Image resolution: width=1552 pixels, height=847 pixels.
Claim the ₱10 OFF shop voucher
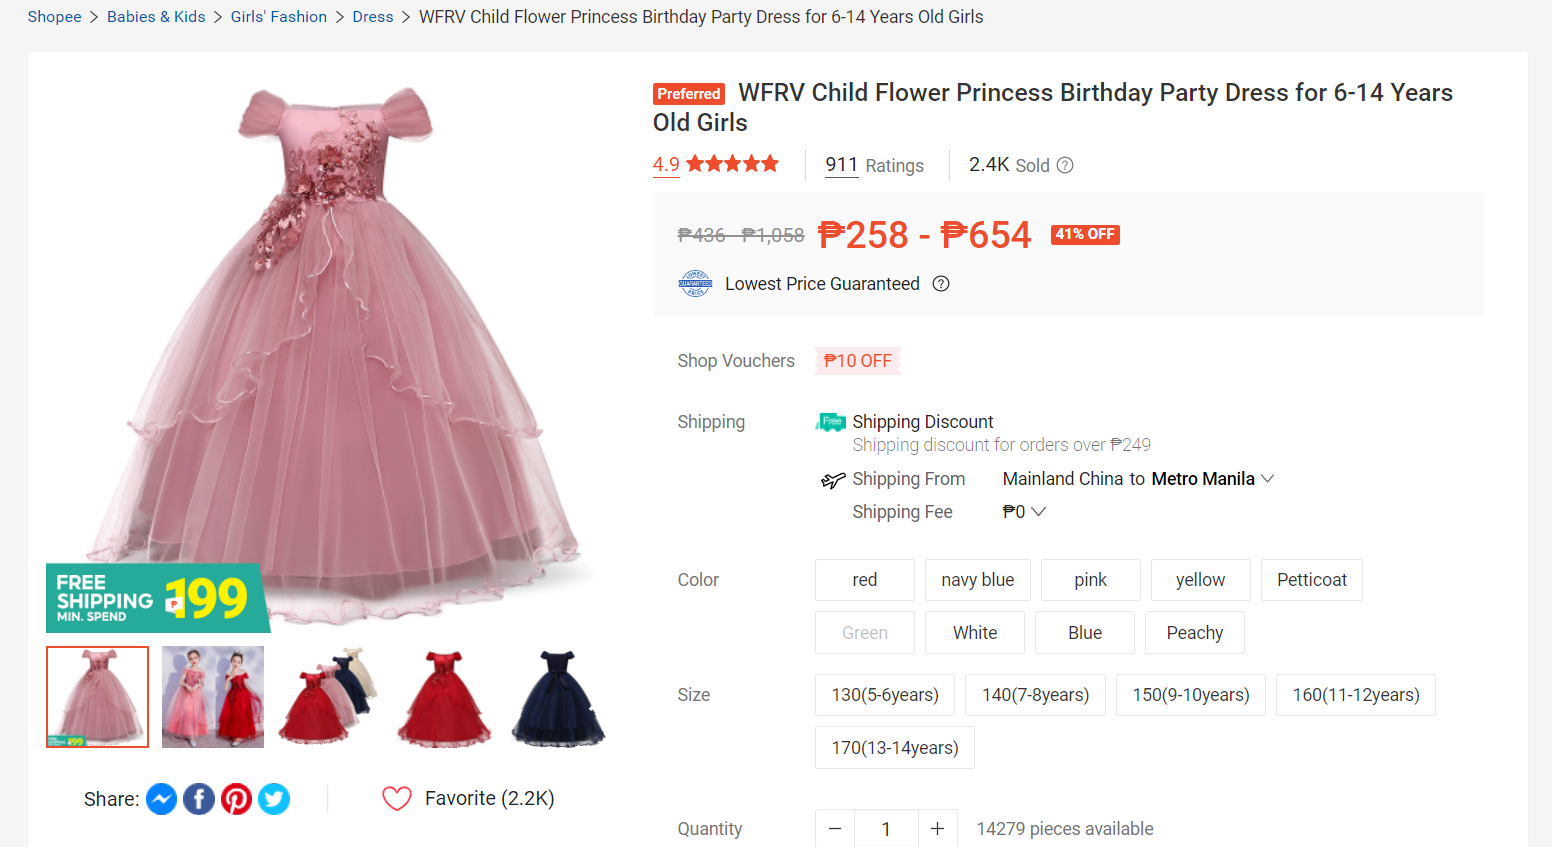[858, 361]
